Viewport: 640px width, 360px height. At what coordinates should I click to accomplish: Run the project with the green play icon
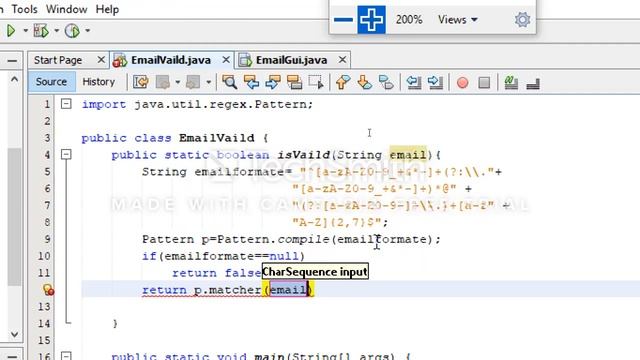[11, 31]
